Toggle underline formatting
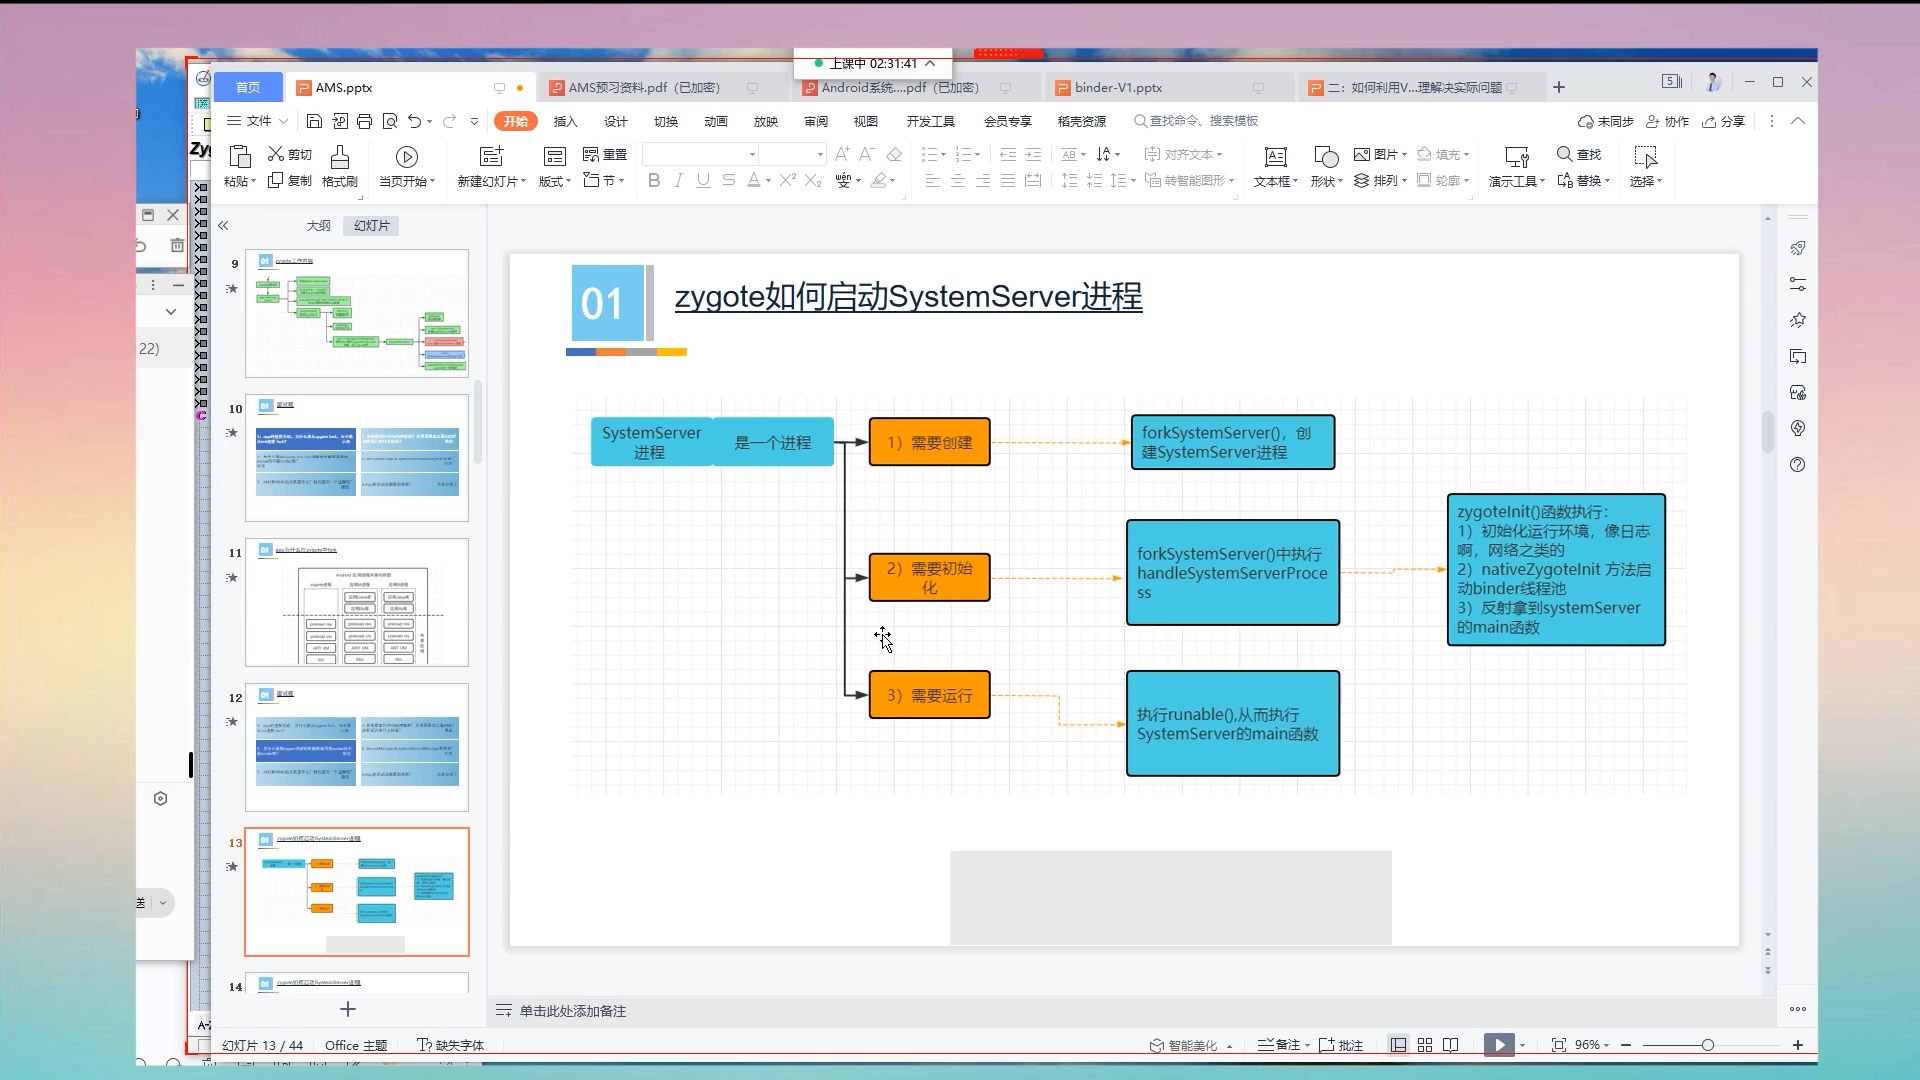The image size is (1920, 1080). [x=703, y=180]
